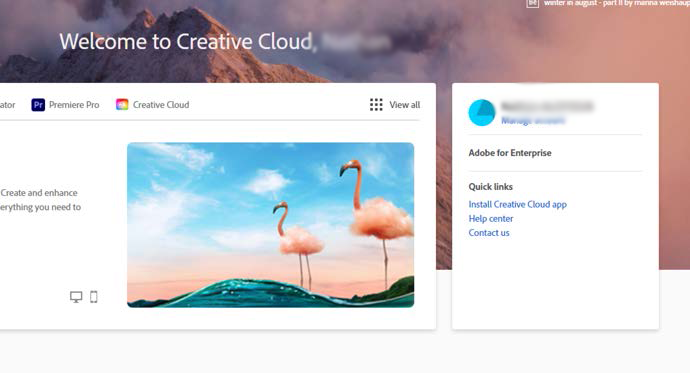Image resolution: width=690 pixels, height=373 pixels.
Task: Click the blue profile avatar
Action: tap(482, 113)
